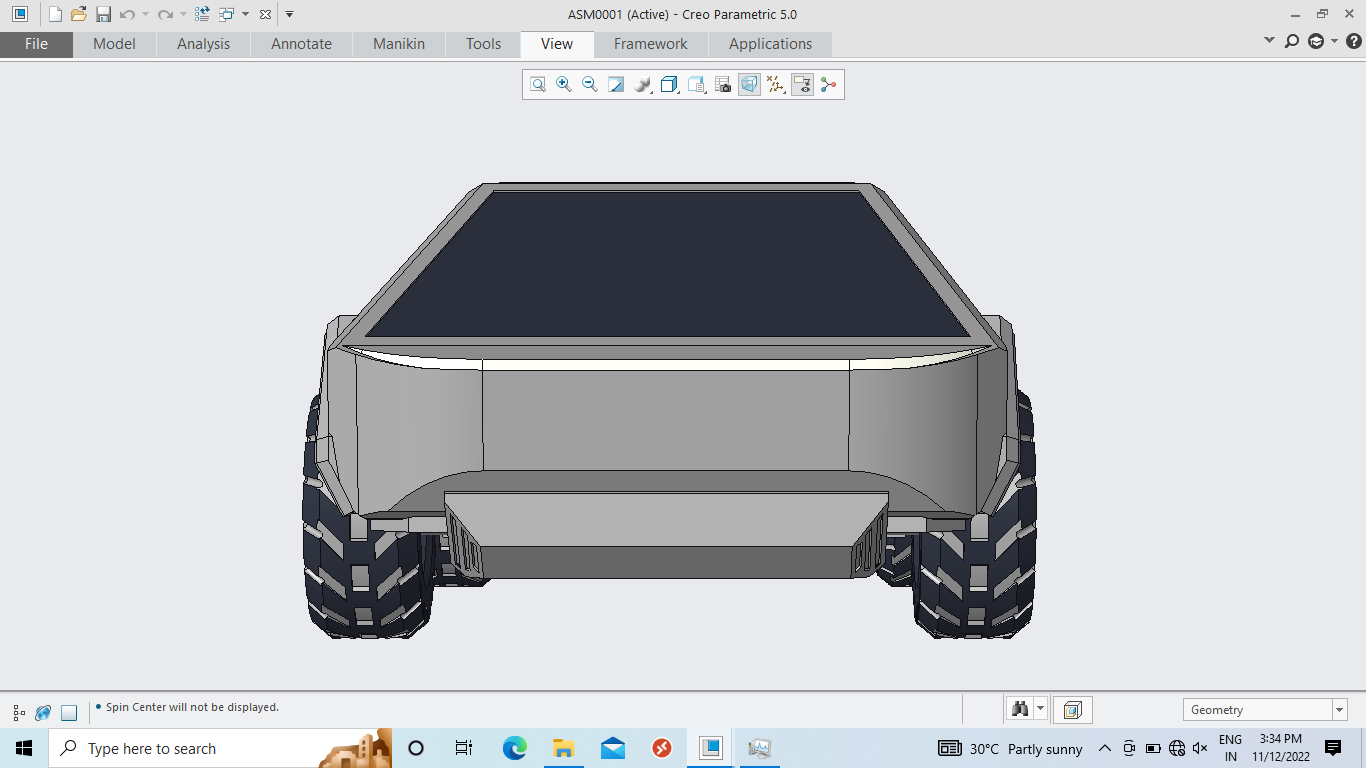Open the Find tool with binoculars icon
The width and height of the screenshot is (1366, 768).
point(1020,709)
